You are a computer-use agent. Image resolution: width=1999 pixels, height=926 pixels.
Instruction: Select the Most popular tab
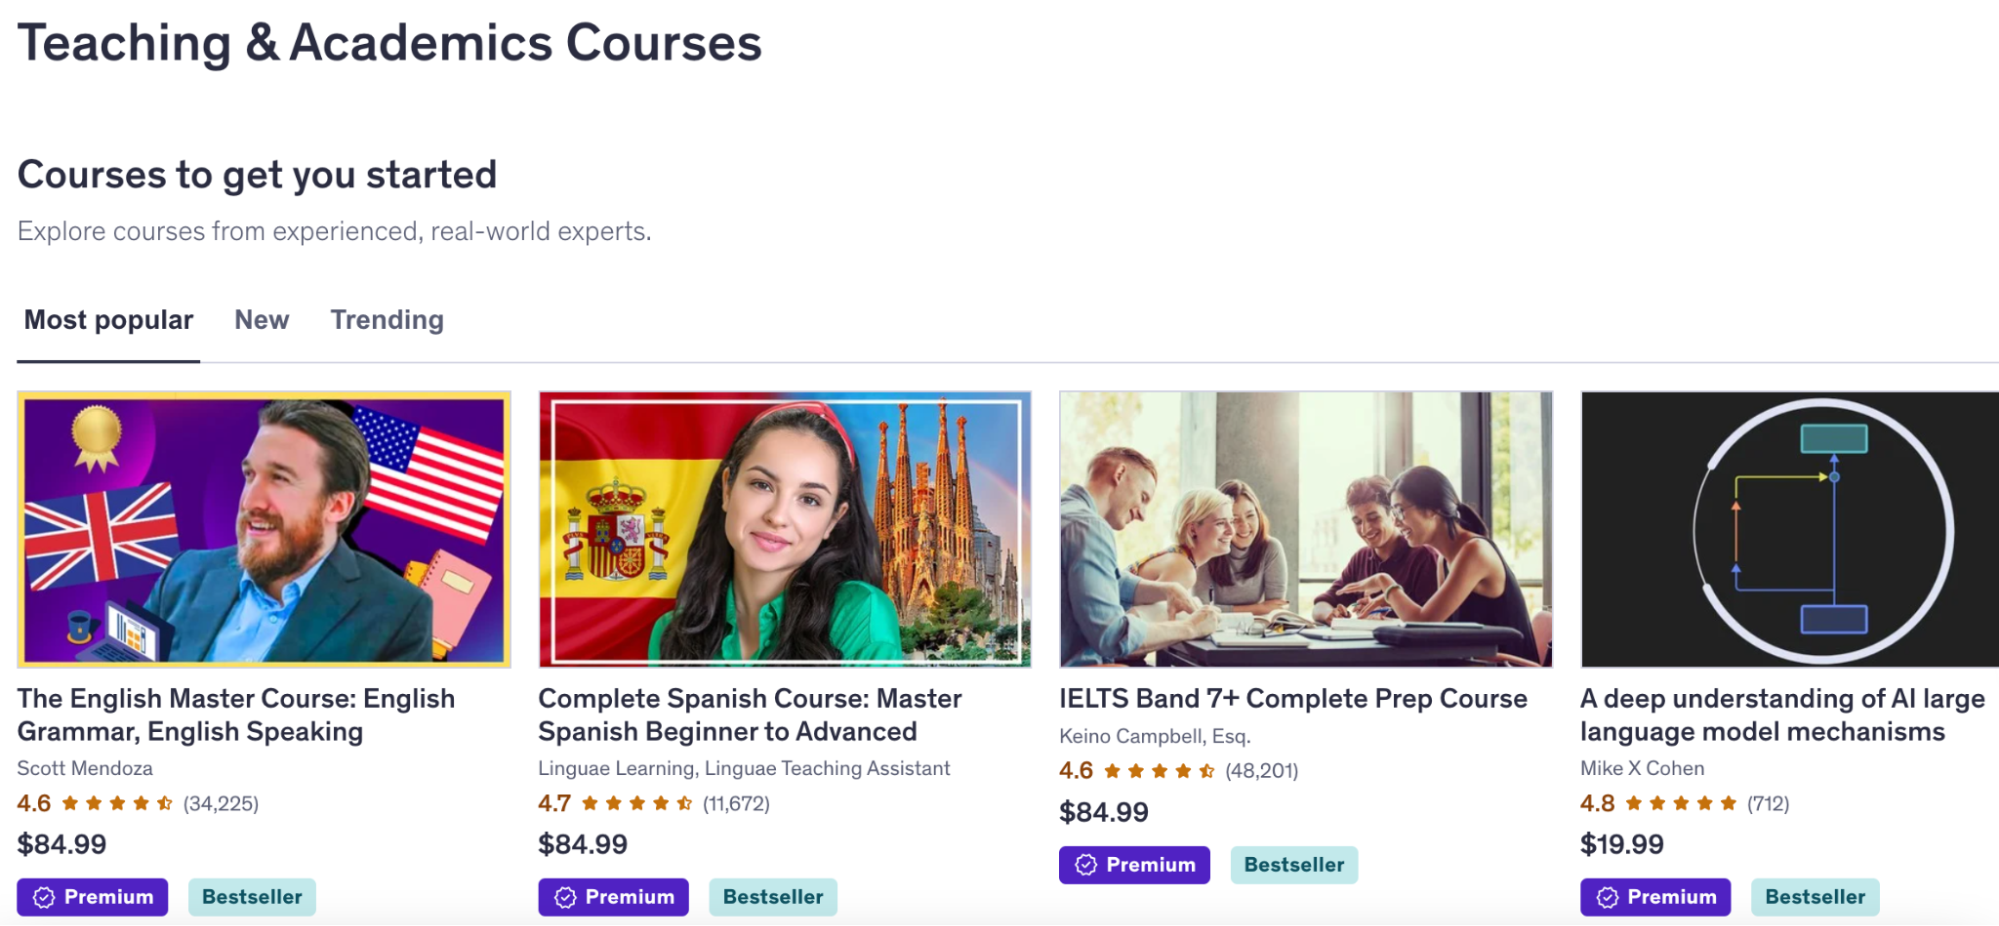[x=108, y=320]
